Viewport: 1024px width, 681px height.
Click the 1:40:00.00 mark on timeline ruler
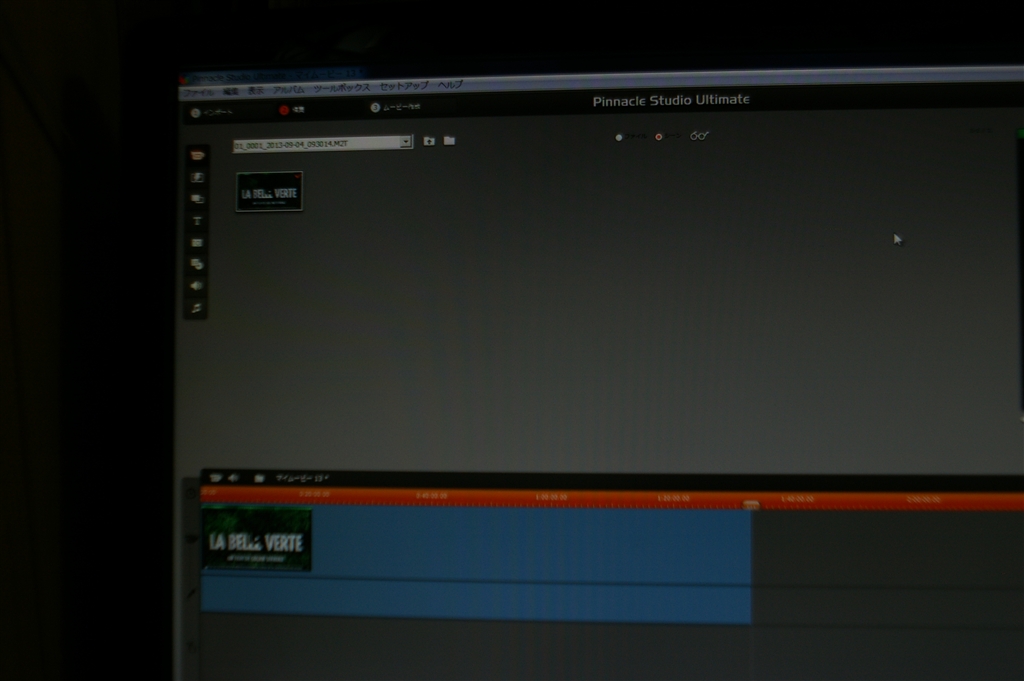(797, 499)
